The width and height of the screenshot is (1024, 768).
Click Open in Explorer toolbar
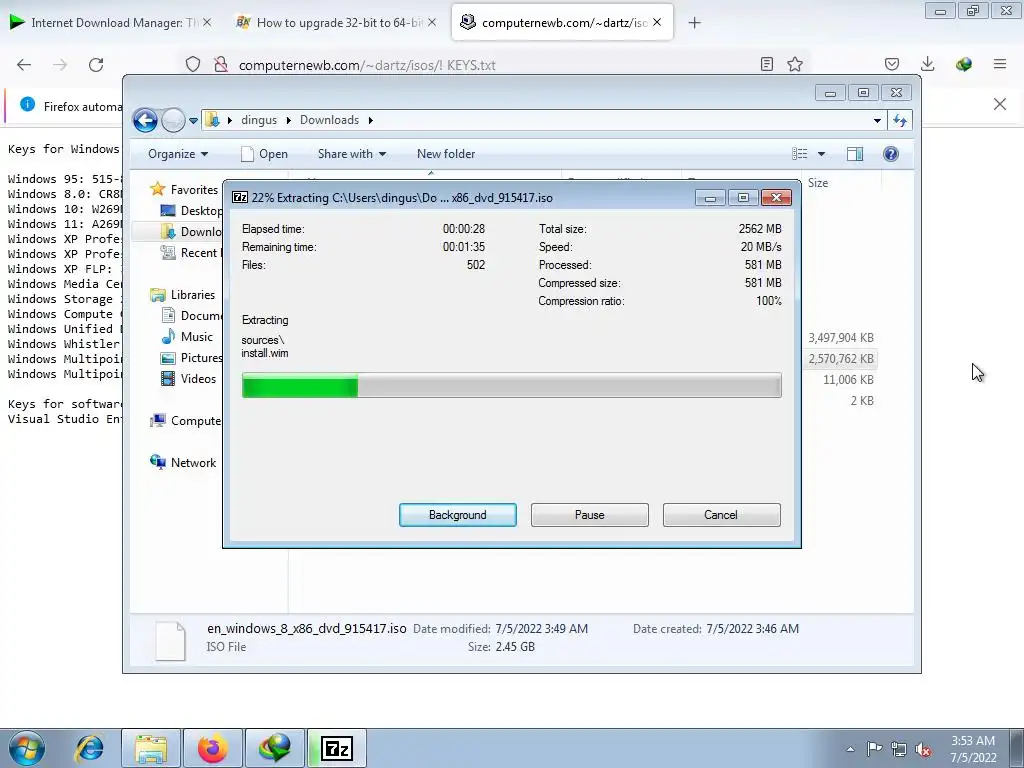click(x=264, y=154)
